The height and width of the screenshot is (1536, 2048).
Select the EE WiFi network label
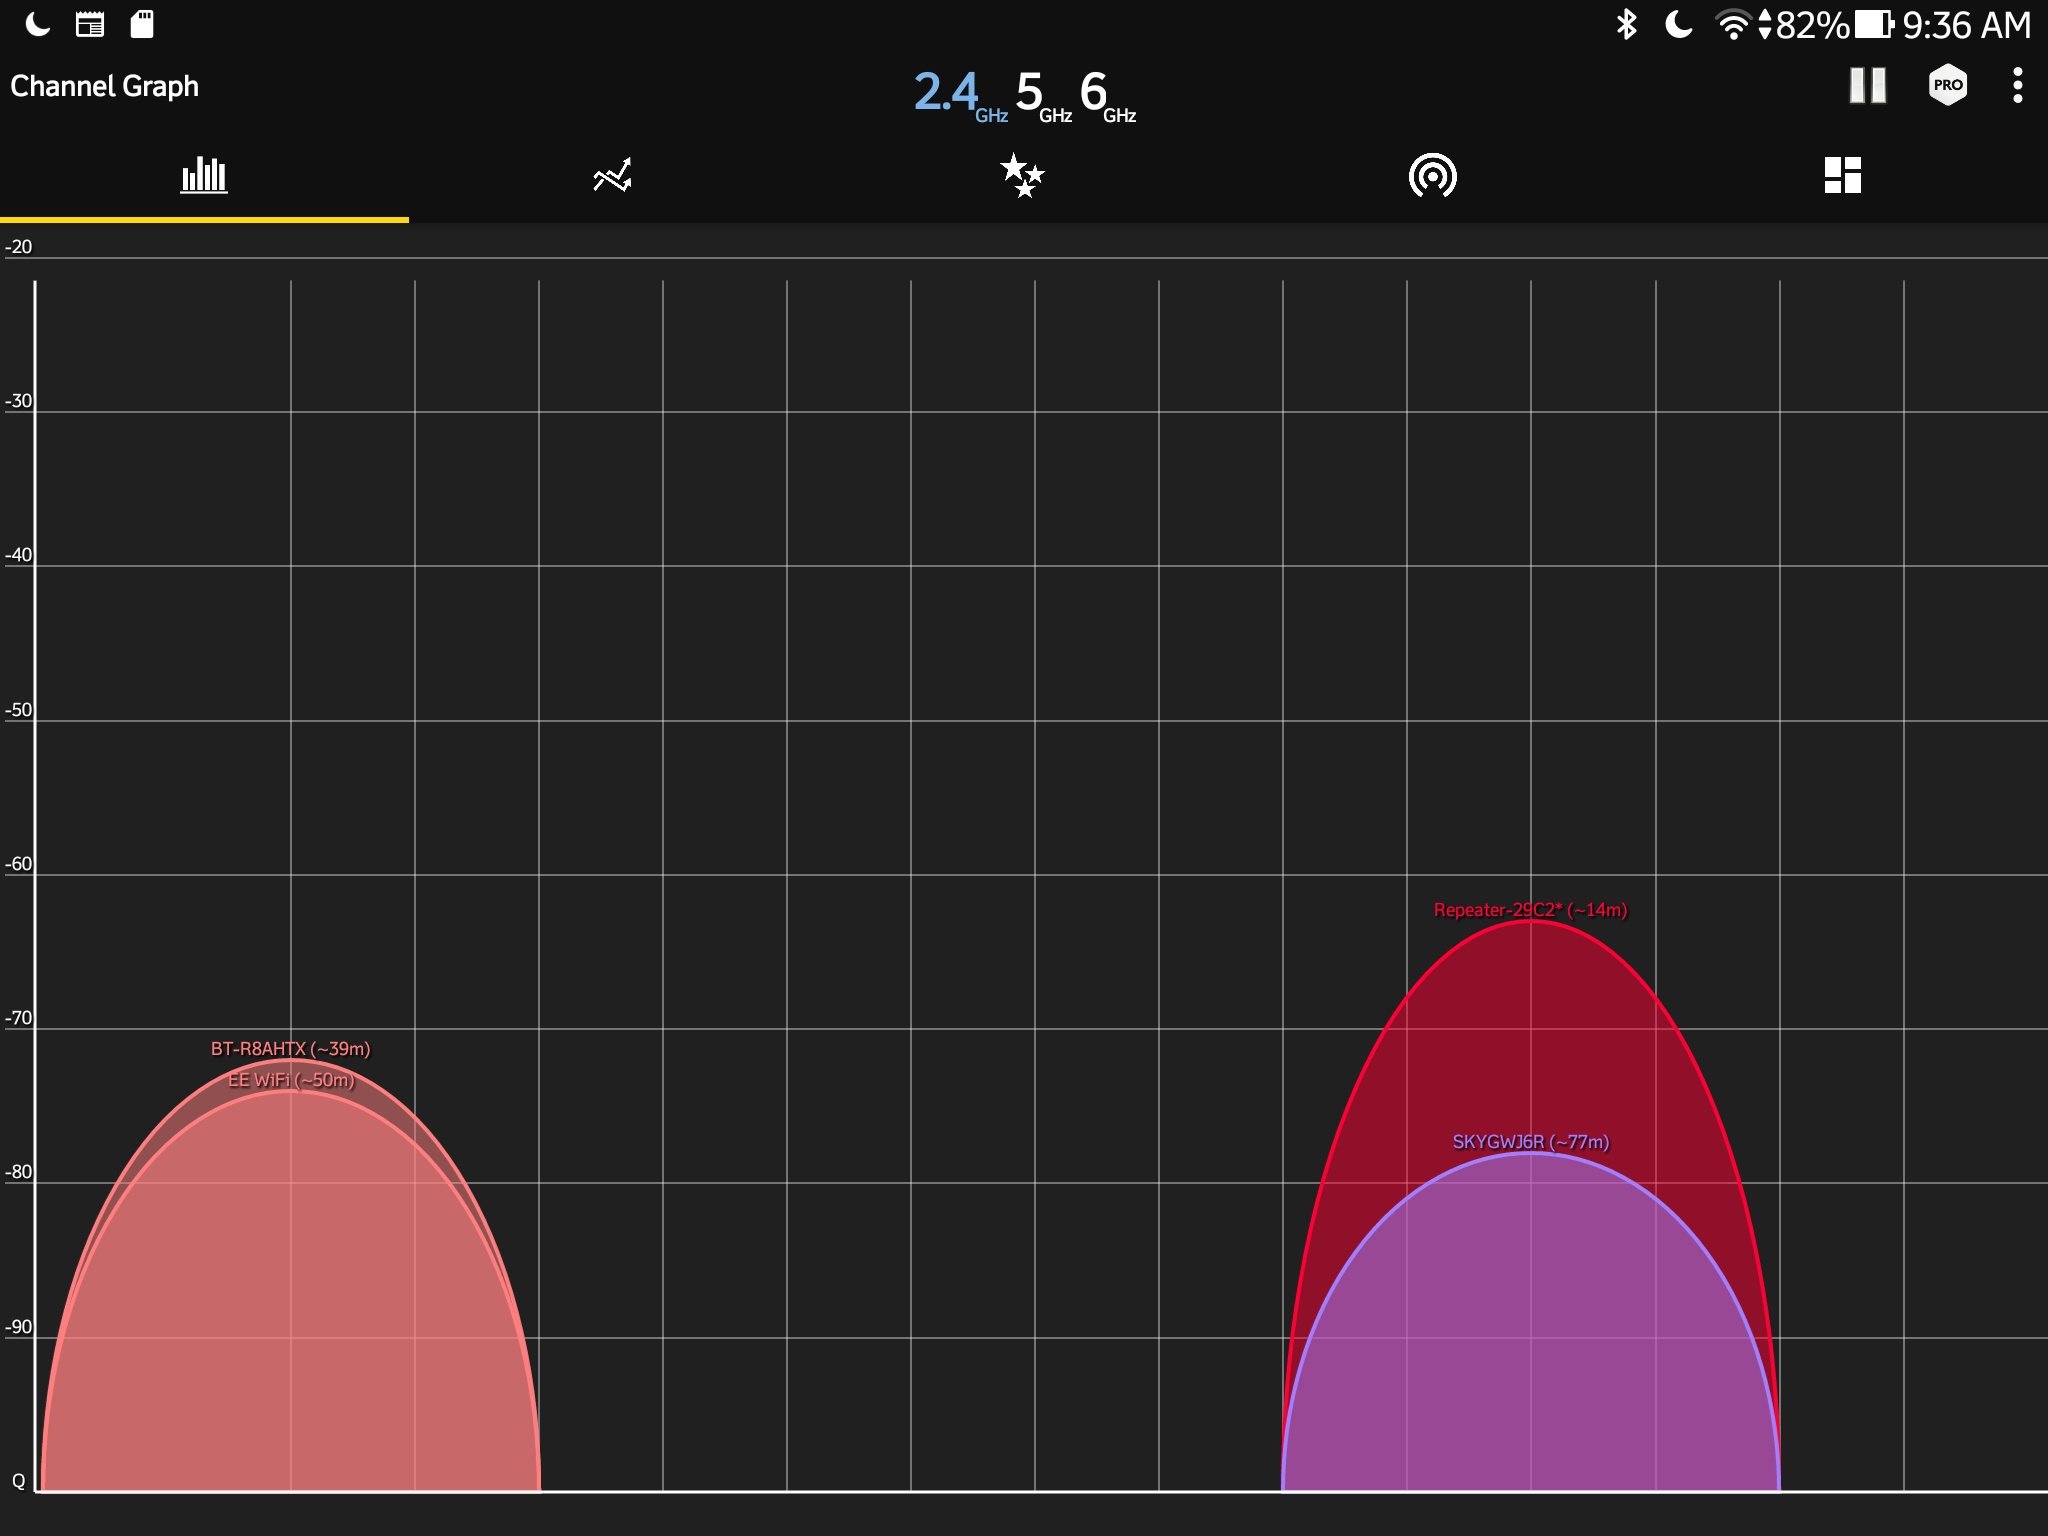[290, 1080]
